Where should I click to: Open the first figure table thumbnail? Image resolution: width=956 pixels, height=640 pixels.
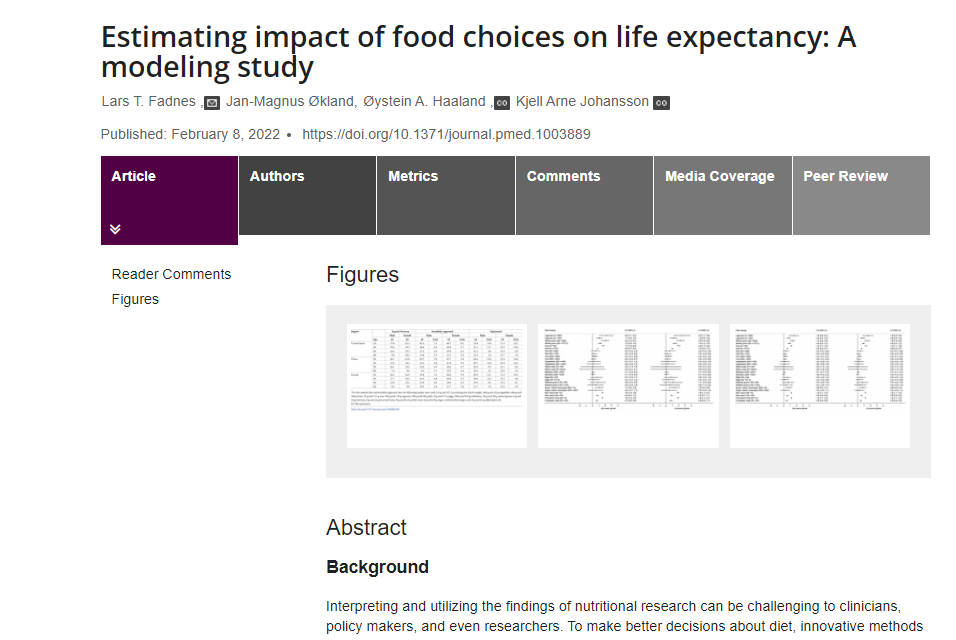pos(437,386)
